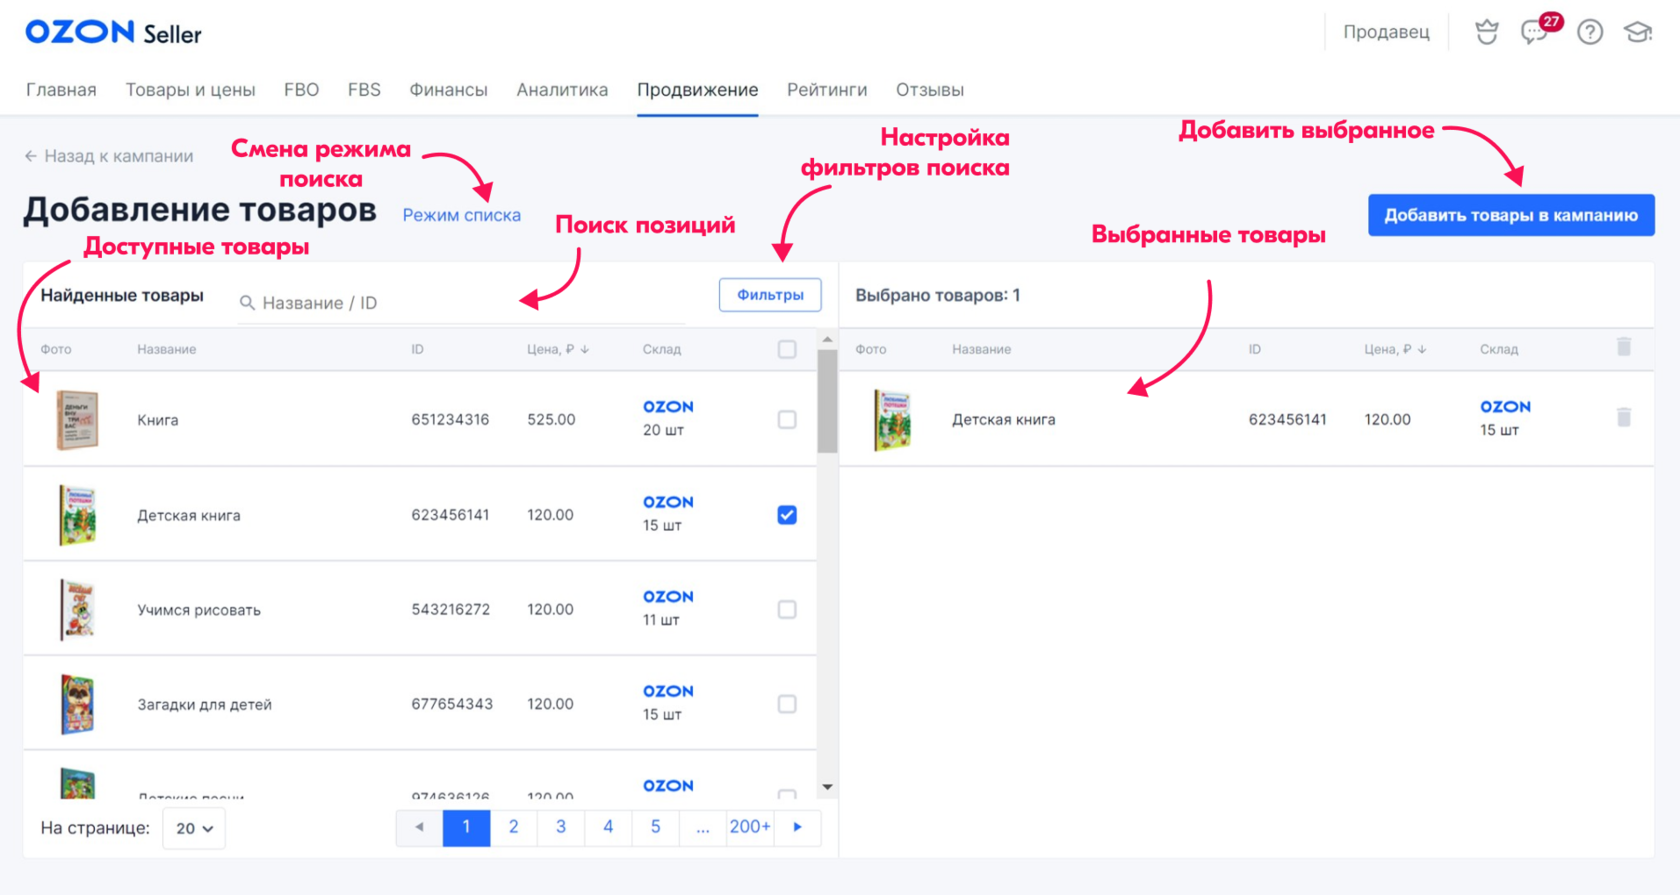The width and height of the screenshot is (1680, 895).
Task: Click the found products scrollbar thumb
Action: [x=827, y=402]
